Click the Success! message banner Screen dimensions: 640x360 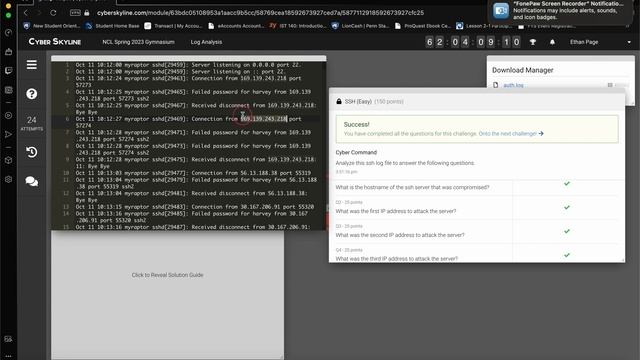477,129
